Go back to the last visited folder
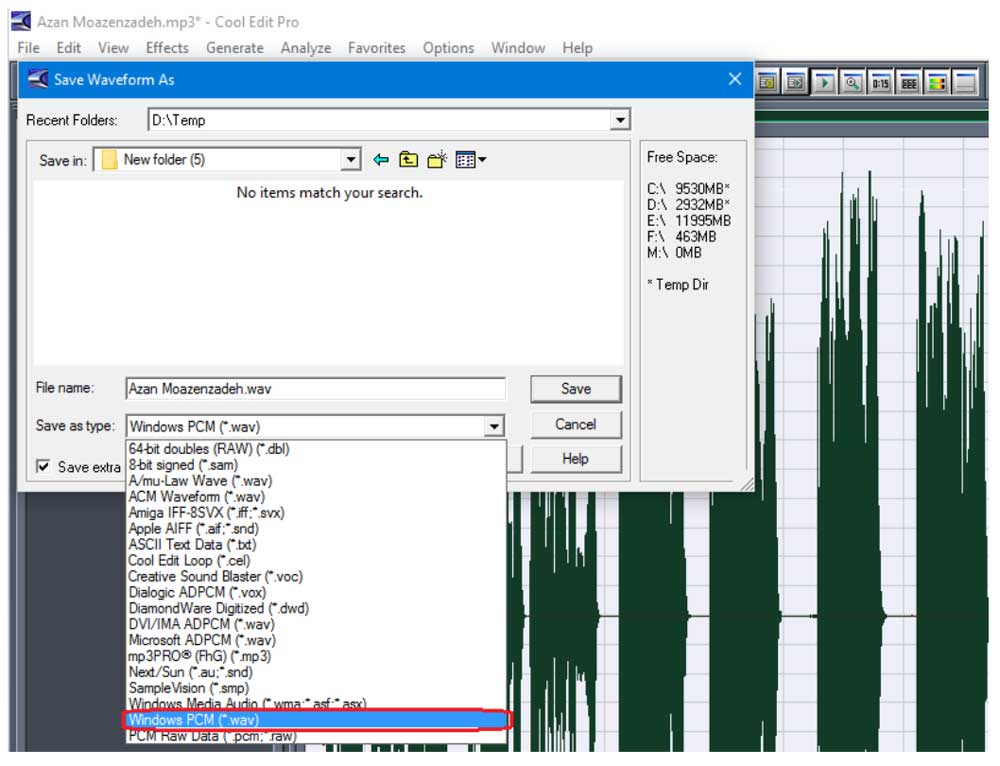 (x=381, y=160)
